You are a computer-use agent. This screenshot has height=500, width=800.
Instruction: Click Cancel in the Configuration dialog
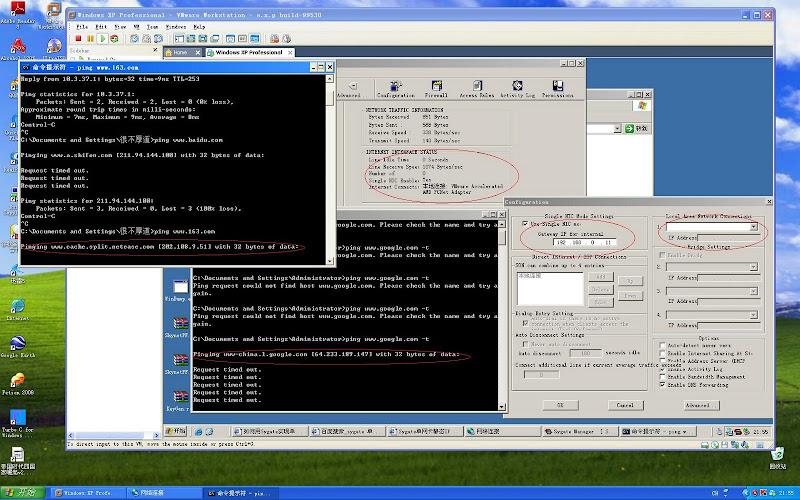625,405
